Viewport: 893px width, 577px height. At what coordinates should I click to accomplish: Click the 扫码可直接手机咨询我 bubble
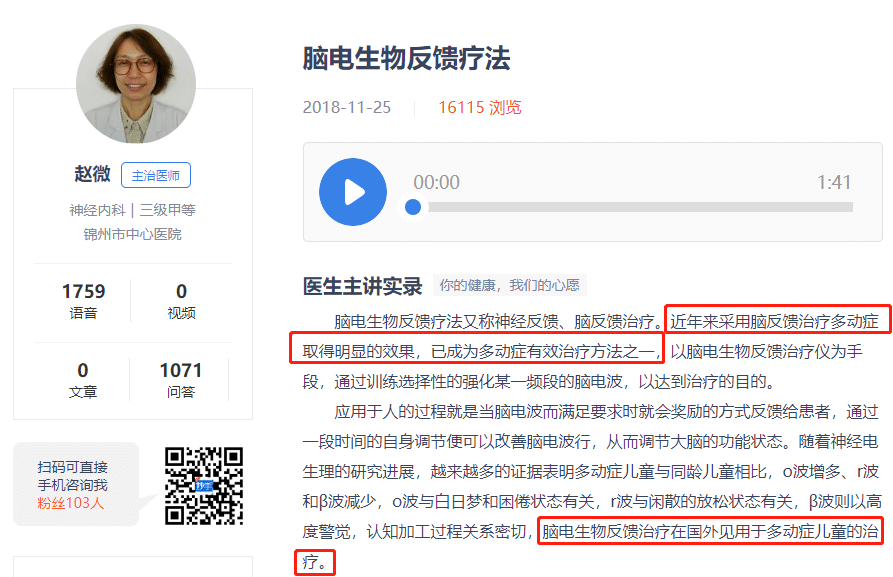tap(73, 484)
